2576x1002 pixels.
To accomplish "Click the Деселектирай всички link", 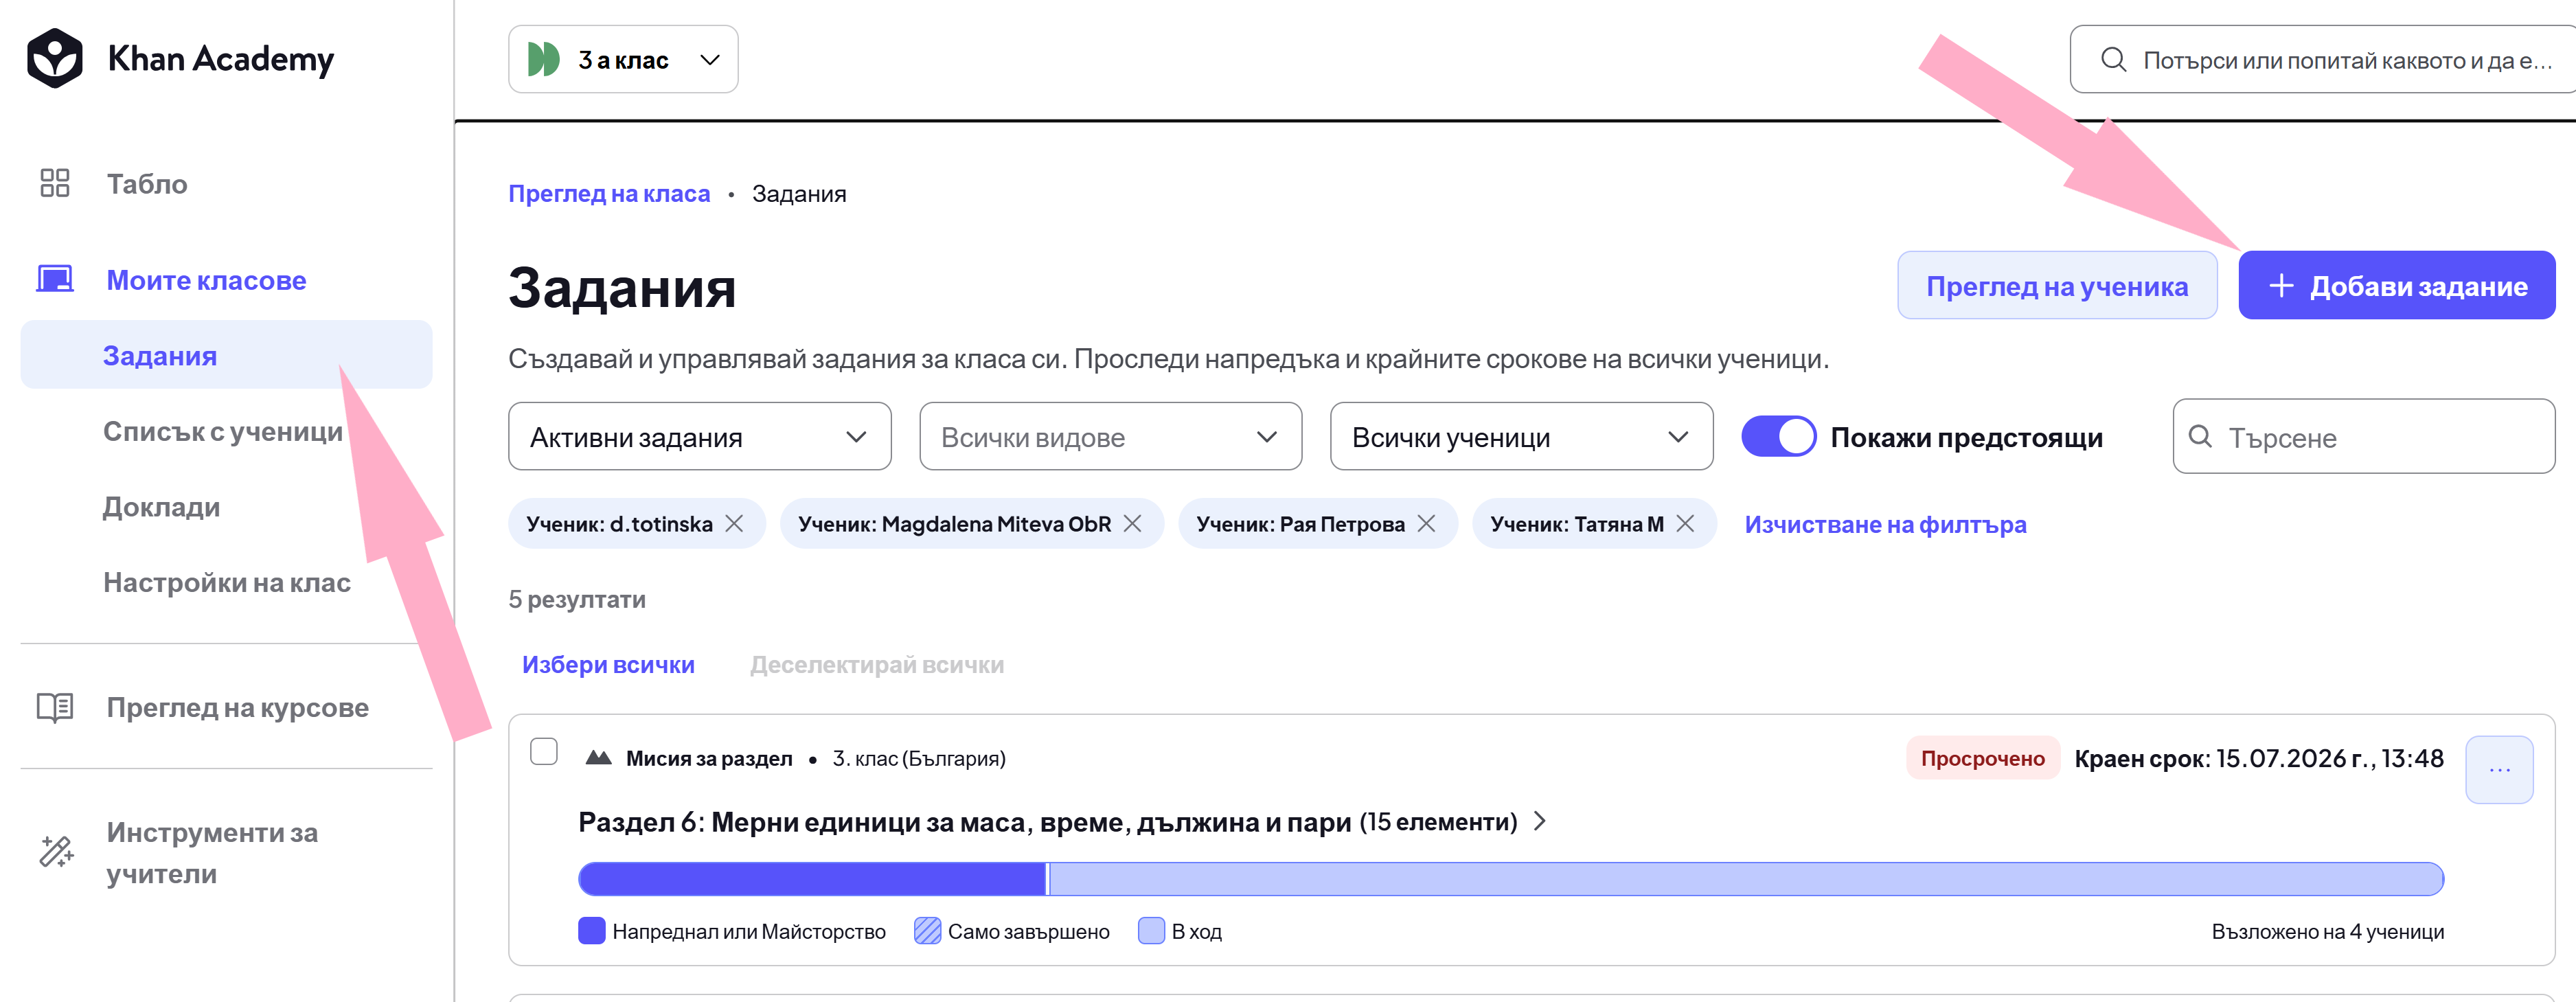I will click(878, 665).
